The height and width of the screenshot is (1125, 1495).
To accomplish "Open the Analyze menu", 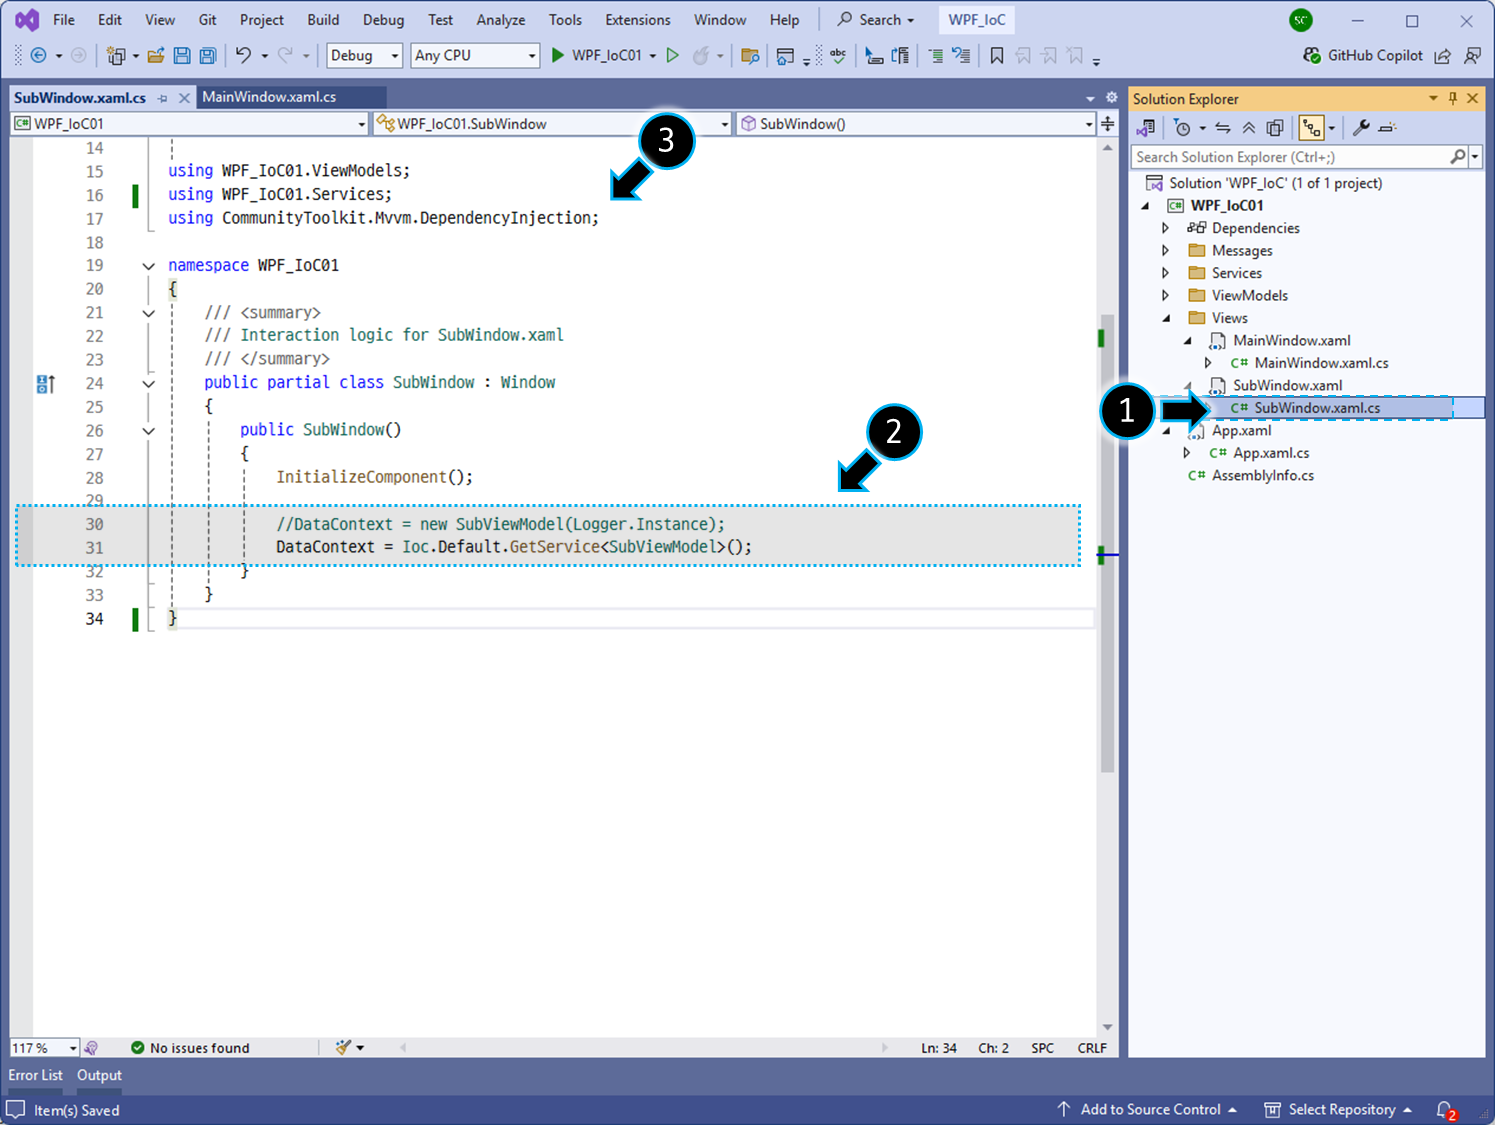I will [x=501, y=20].
